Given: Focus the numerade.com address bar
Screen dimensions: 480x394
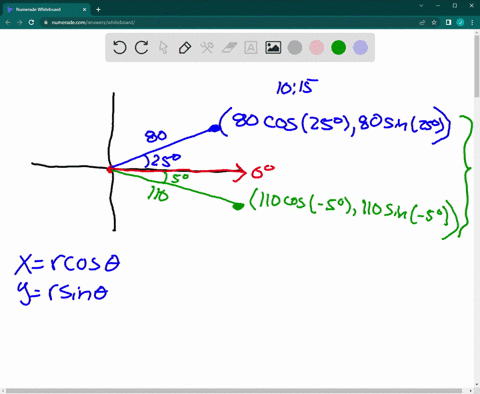Looking at the screenshot, I should [230, 22].
